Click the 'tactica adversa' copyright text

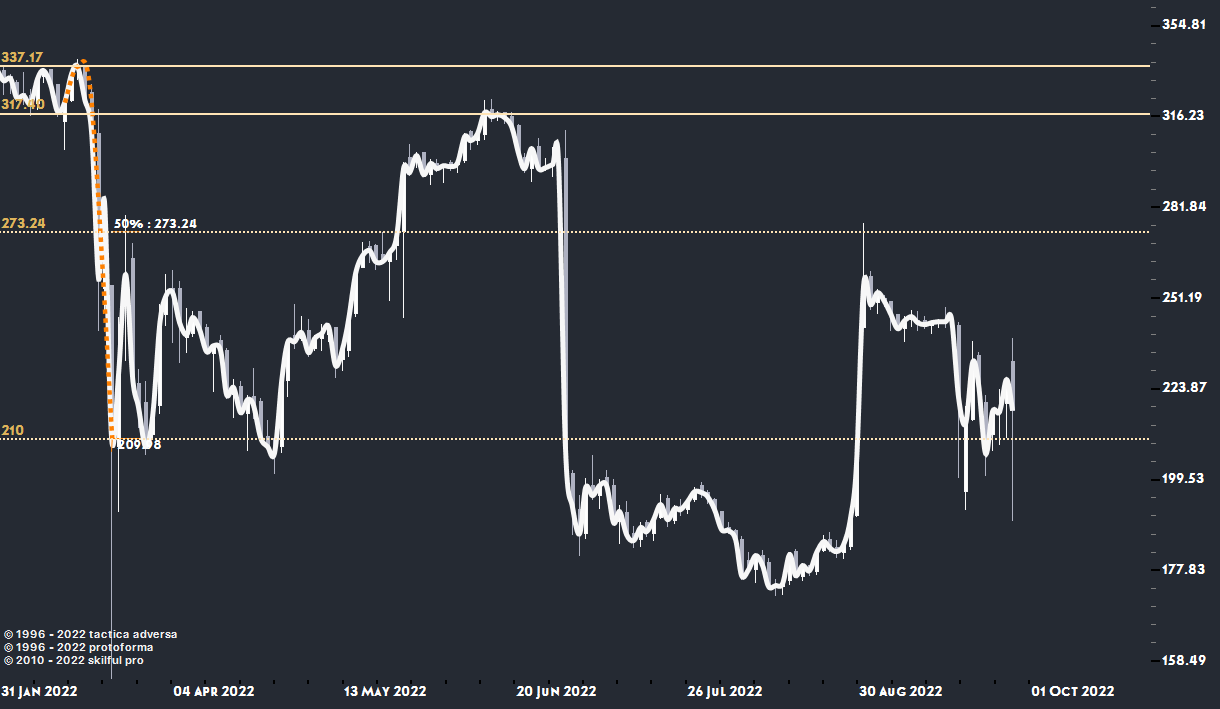(x=91, y=634)
